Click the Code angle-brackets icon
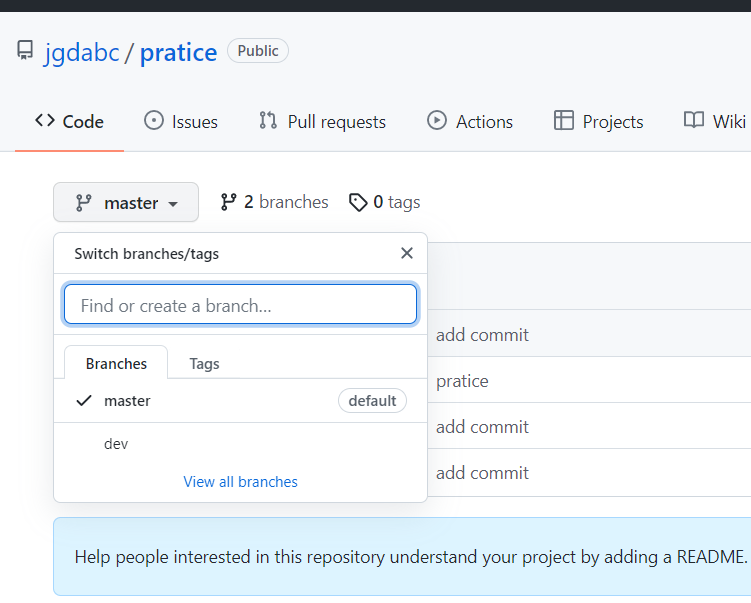The image size is (751, 603). click(x=45, y=120)
